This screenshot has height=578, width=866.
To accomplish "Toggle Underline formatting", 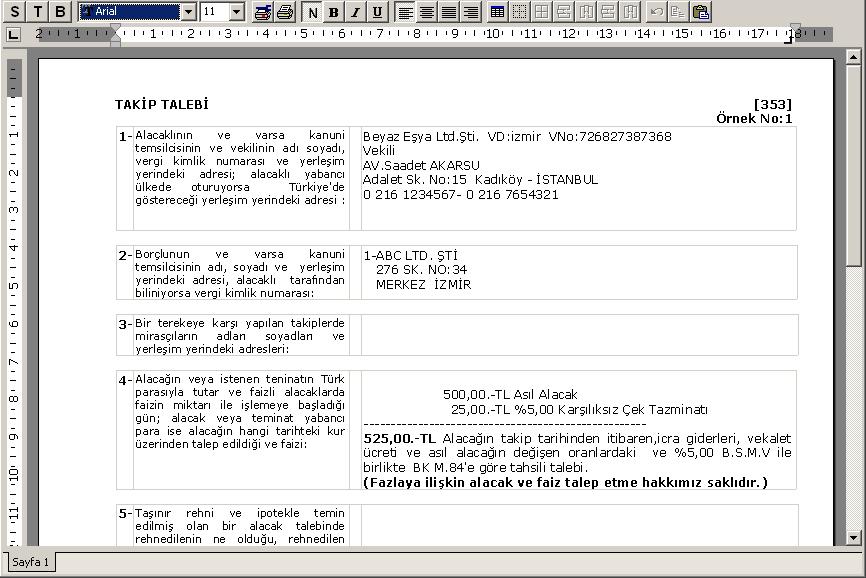I will point(377,12).
